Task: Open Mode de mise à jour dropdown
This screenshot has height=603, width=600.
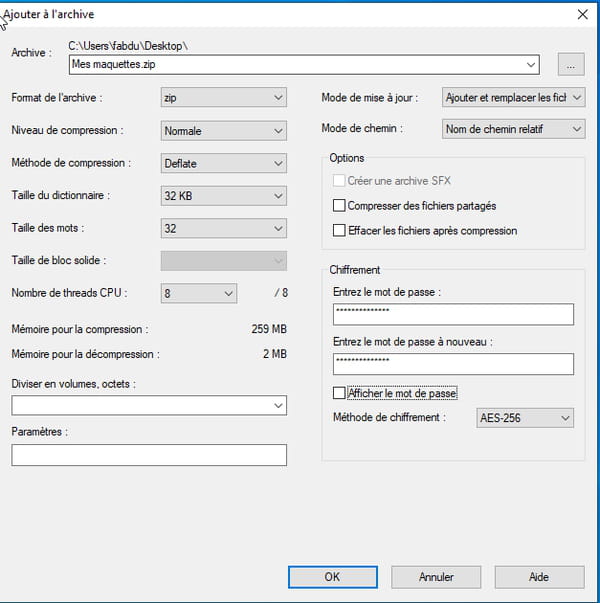Action: pyautogui.click(x=513, y=97)
